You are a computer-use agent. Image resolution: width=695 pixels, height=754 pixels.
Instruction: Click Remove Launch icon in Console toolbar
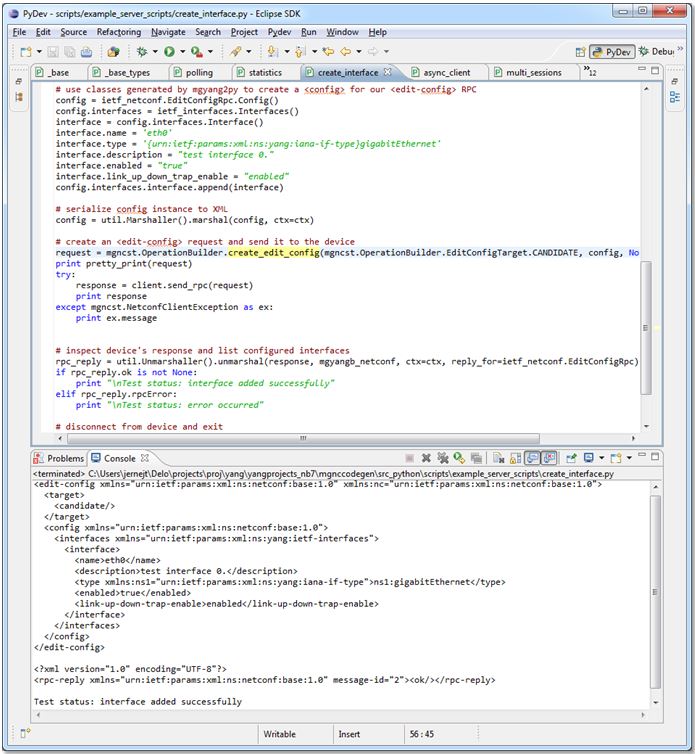coord(426,458)
